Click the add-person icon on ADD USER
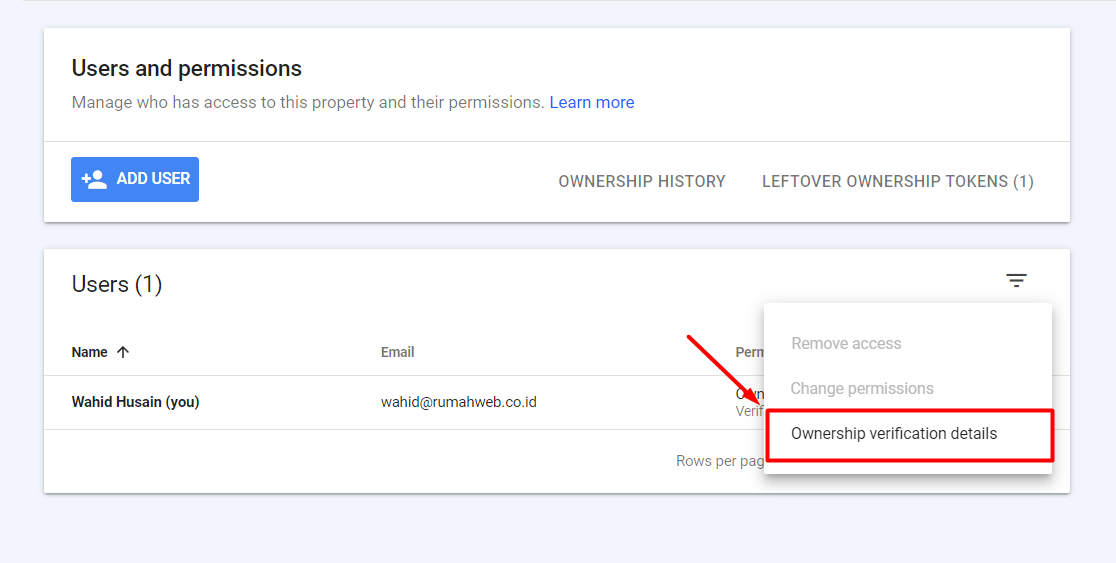1116x563 pixels. (x=94, y=179)
